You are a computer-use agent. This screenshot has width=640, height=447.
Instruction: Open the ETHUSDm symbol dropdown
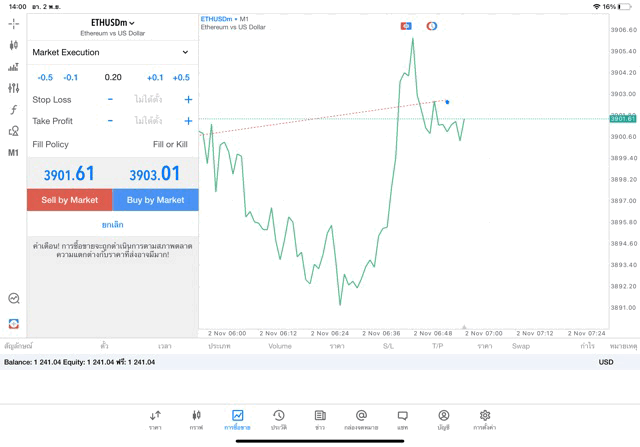[x=112, y=23]
